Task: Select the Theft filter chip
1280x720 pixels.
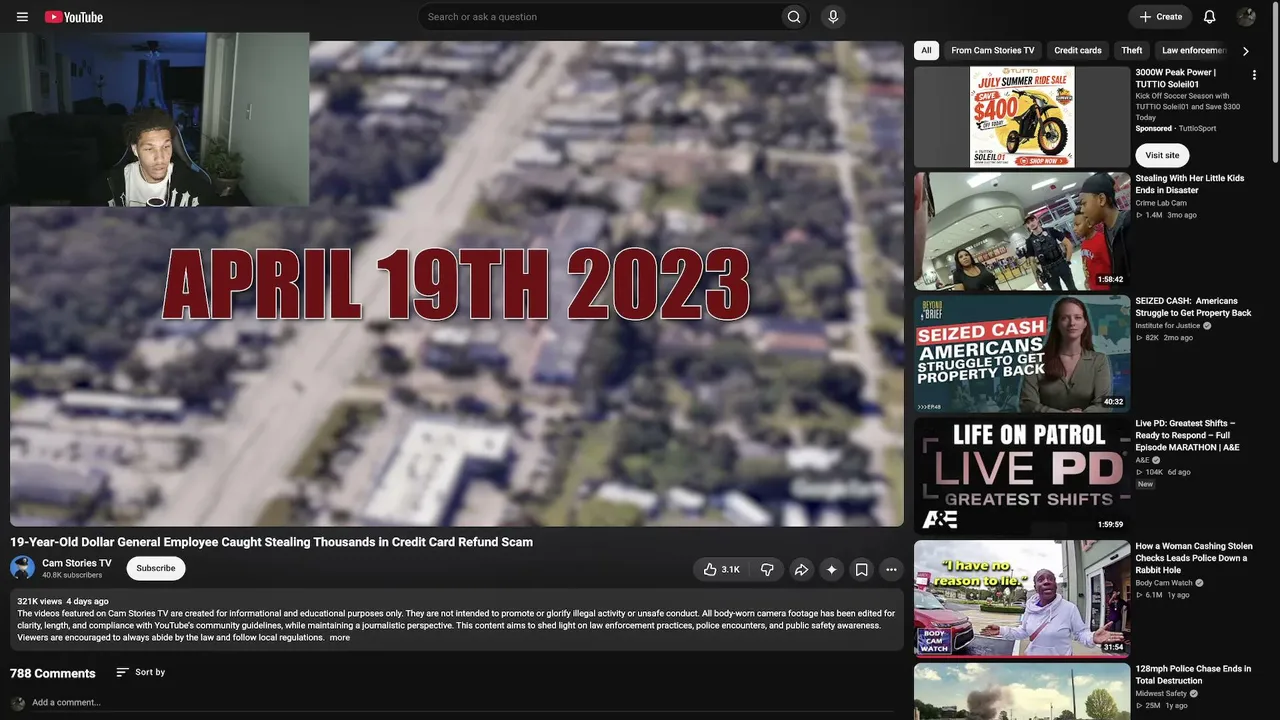Action: click(1132, 51)
